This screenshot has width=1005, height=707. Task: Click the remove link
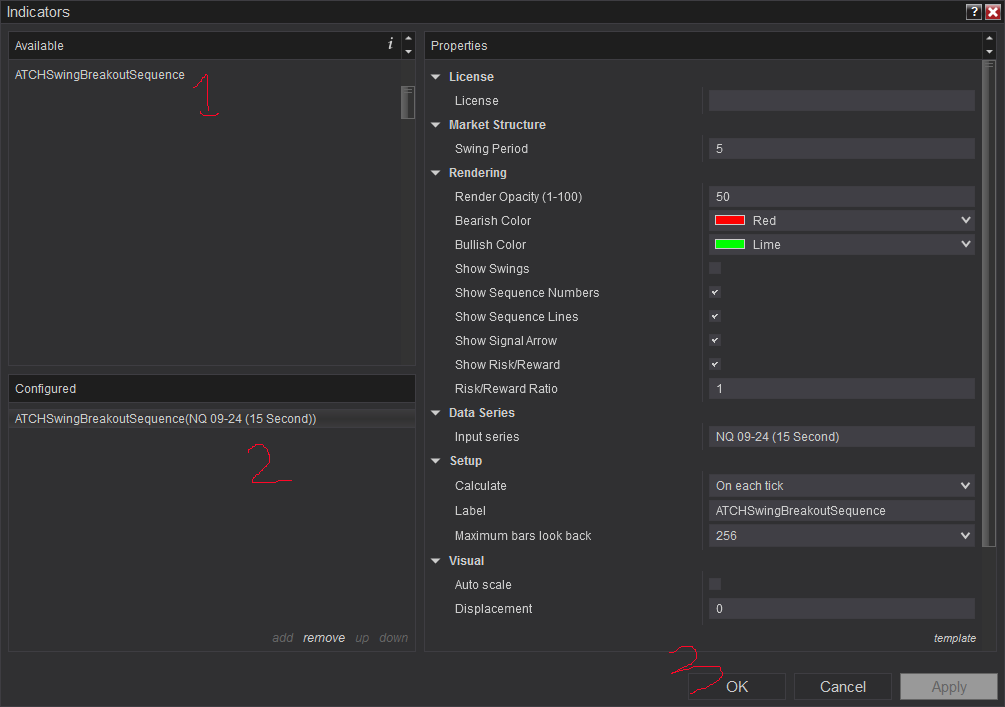[x=324, y=638]
